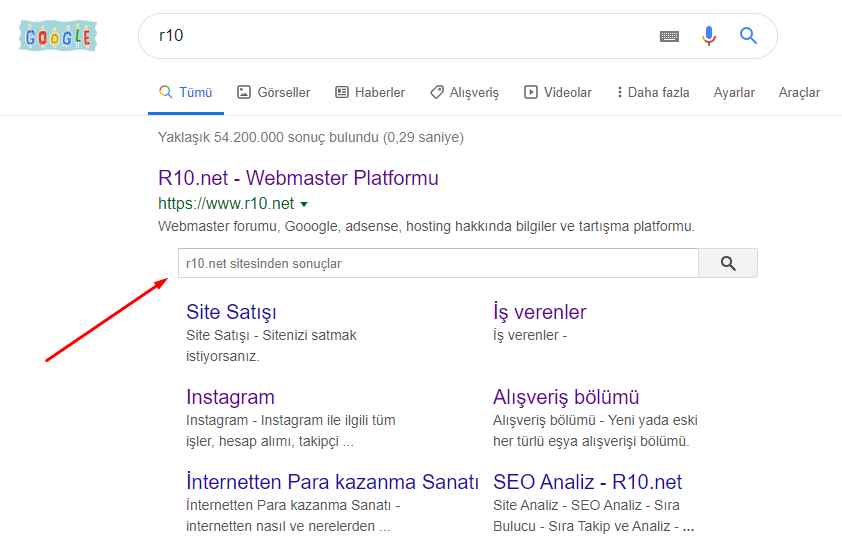Click the blue search magnifier icon
Screen dimensions: 842x552
[x=748, y=36]
